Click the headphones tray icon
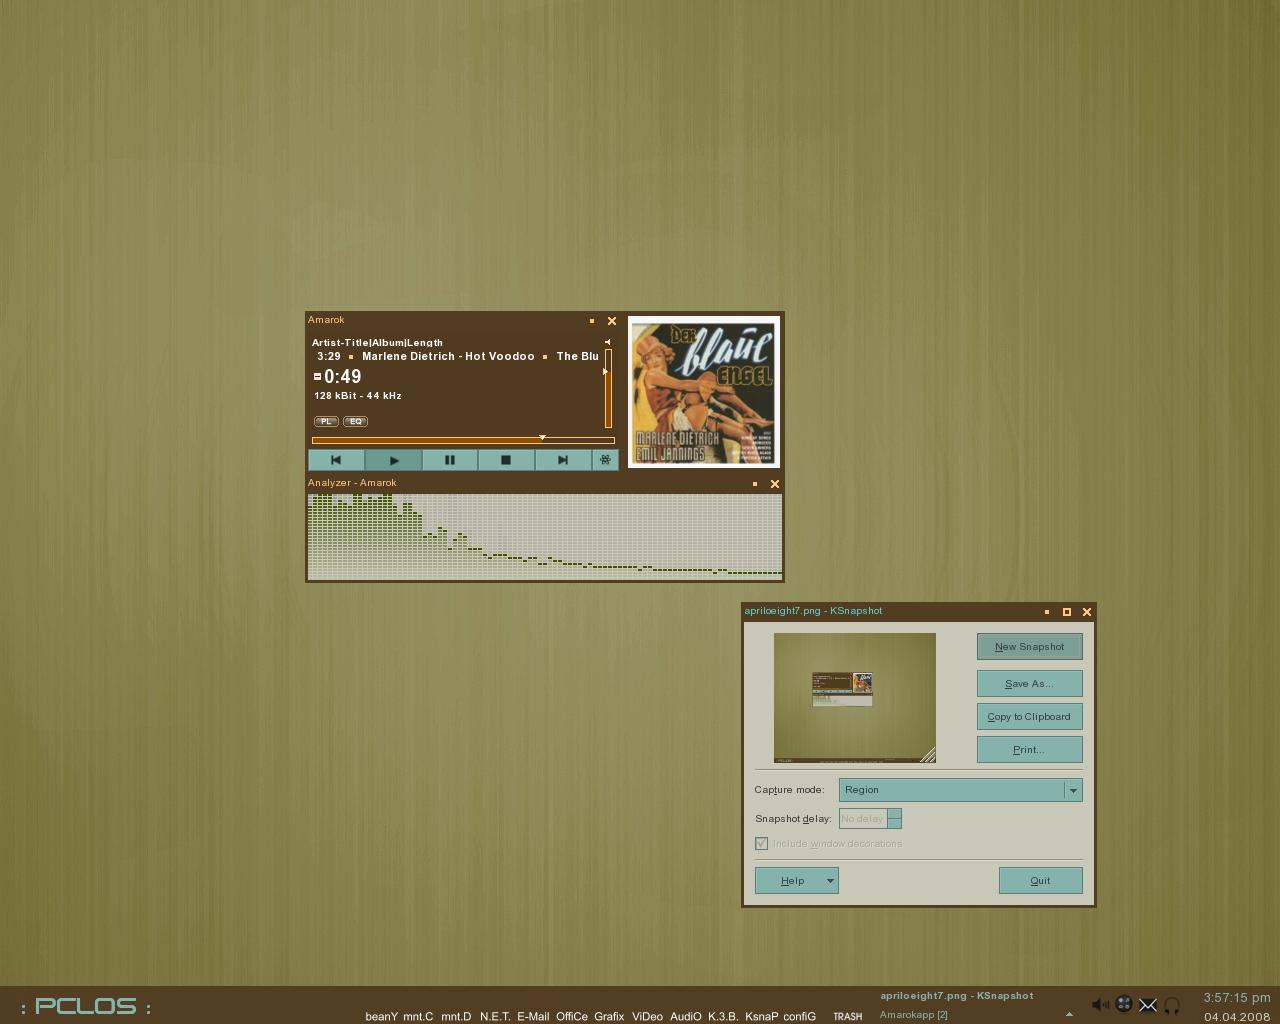 coord(1172,1005)
